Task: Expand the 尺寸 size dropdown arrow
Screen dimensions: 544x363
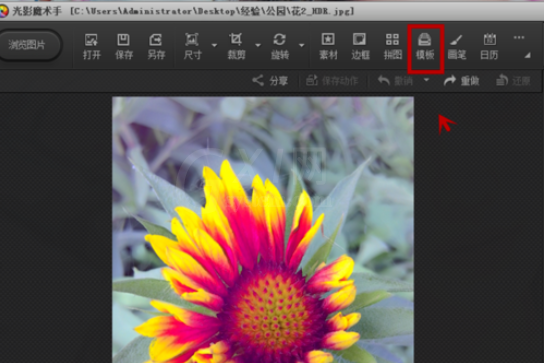Action: [214, 45]
